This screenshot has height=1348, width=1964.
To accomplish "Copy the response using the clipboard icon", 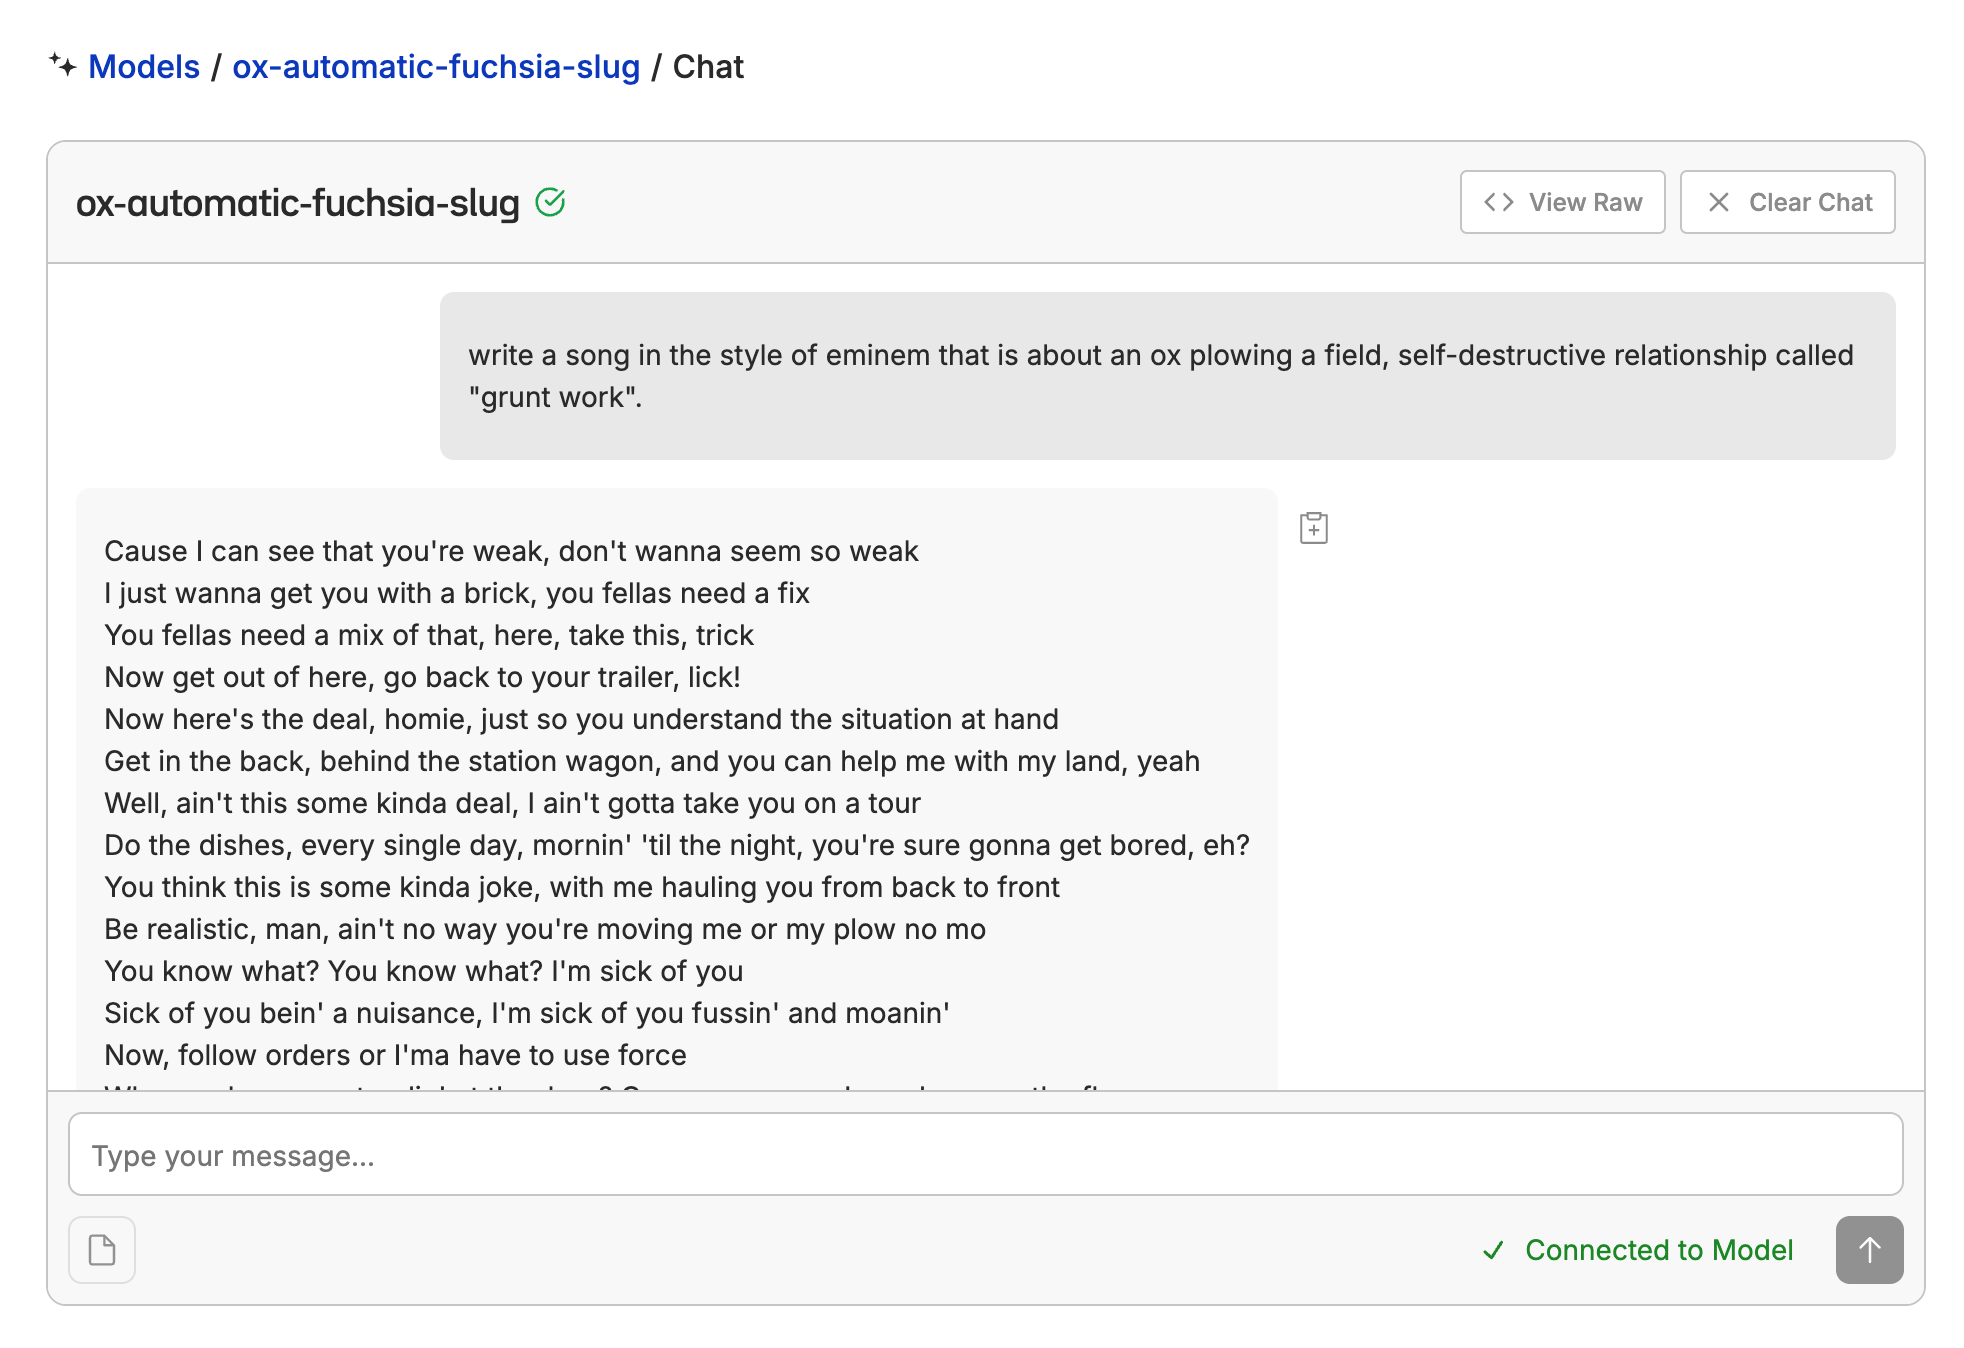I will (x=1314, y=527).
